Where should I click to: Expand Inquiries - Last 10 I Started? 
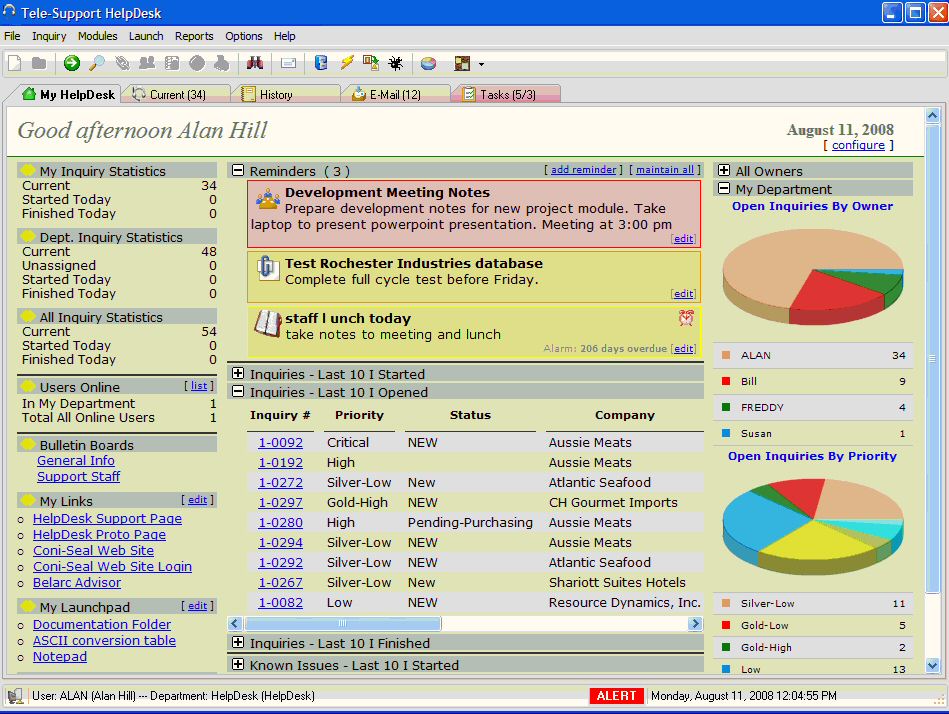238,373
